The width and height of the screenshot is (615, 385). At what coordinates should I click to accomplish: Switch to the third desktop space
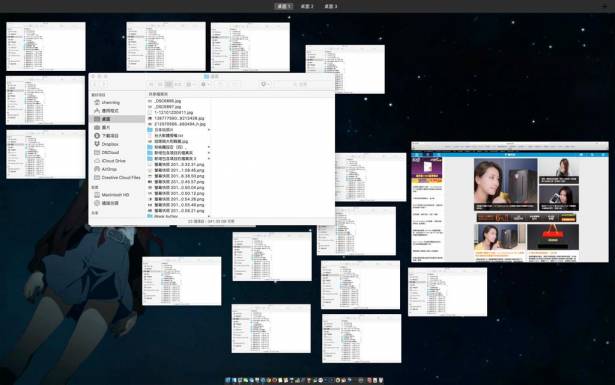click(x=331, y=6)
